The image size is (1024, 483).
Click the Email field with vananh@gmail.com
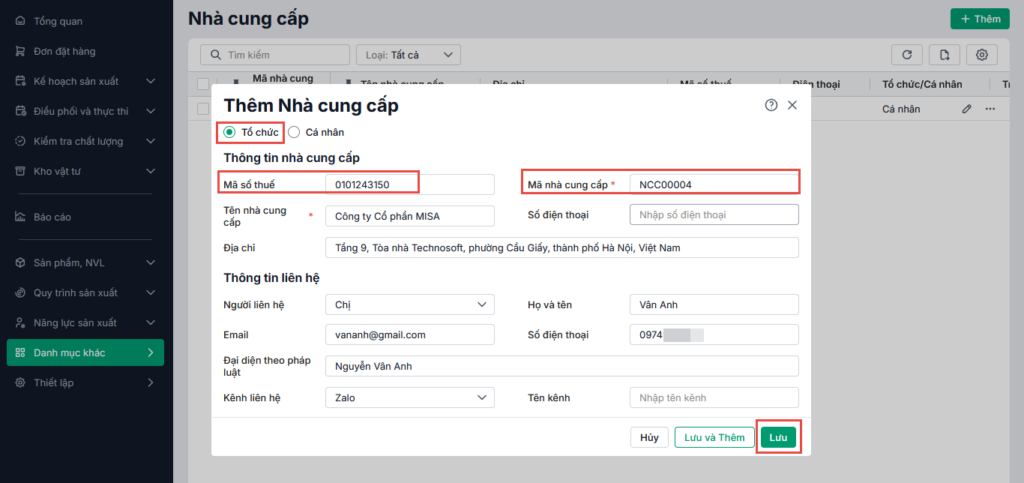[x=409, y=335]
